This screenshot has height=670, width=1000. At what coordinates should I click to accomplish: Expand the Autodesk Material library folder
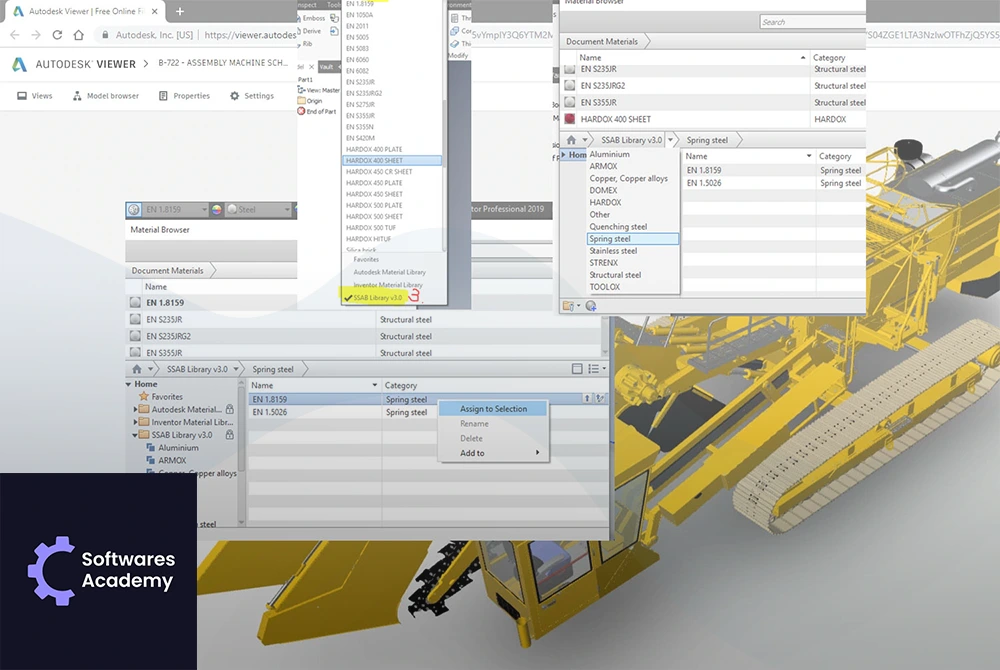135,409
